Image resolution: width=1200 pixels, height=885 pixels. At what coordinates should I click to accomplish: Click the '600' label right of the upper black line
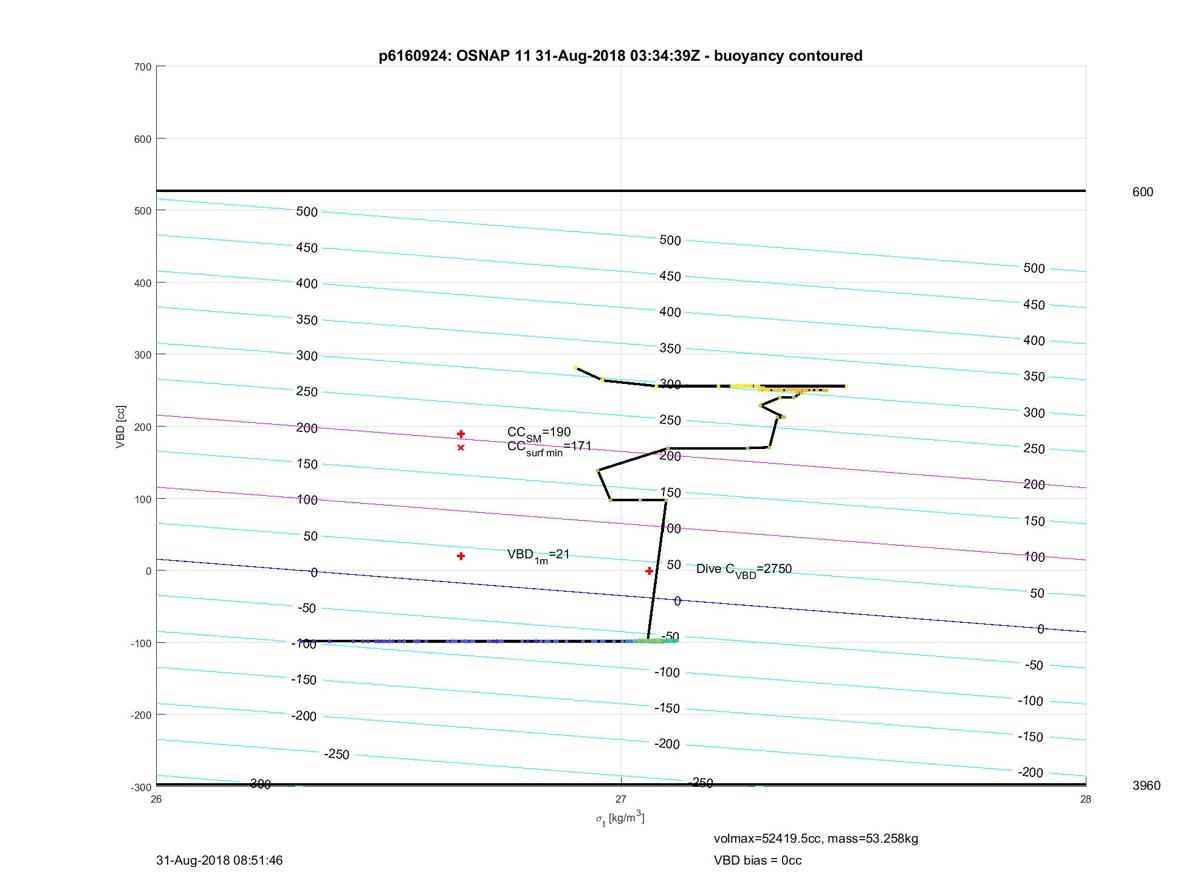1142,192
